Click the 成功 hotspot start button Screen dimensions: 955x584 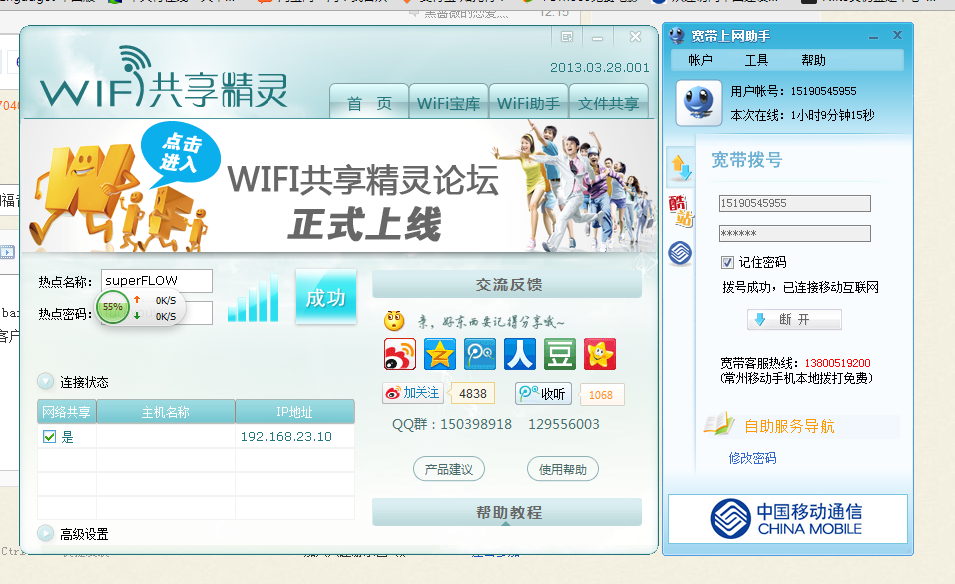[326, 297]
